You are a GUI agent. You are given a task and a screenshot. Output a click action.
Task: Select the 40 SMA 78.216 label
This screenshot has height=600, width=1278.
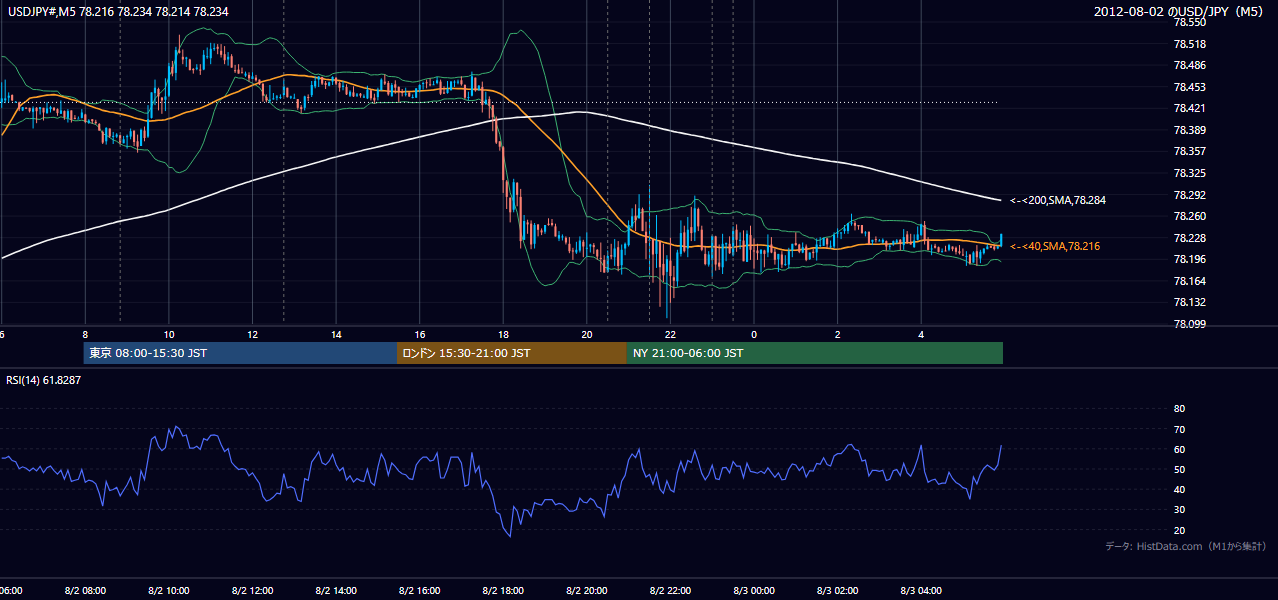coord(1054,246)
